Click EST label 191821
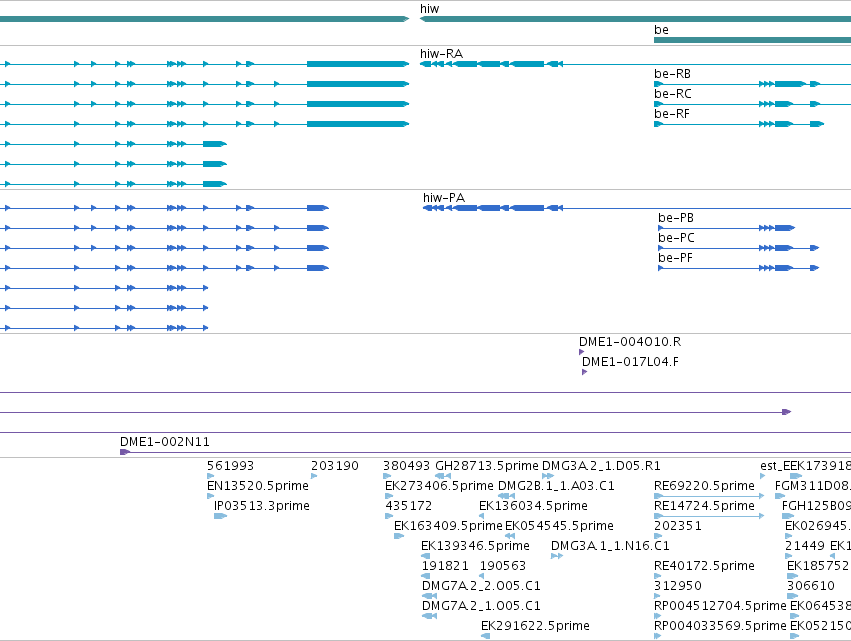 pyautogui.click(x=445, y=566)
